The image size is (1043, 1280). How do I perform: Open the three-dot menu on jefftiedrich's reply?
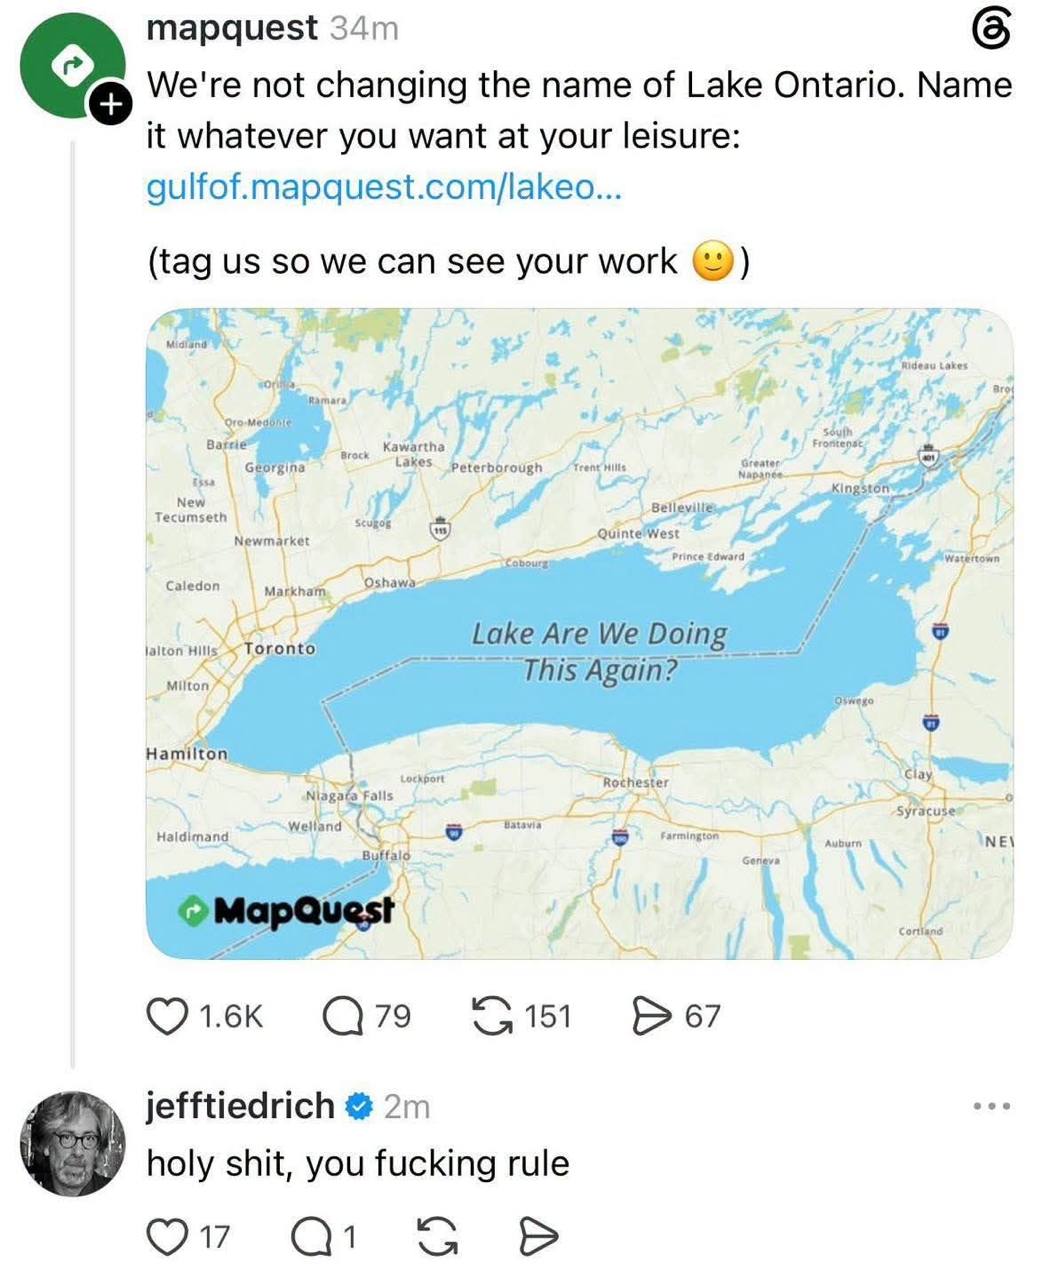click(992, 1106)
